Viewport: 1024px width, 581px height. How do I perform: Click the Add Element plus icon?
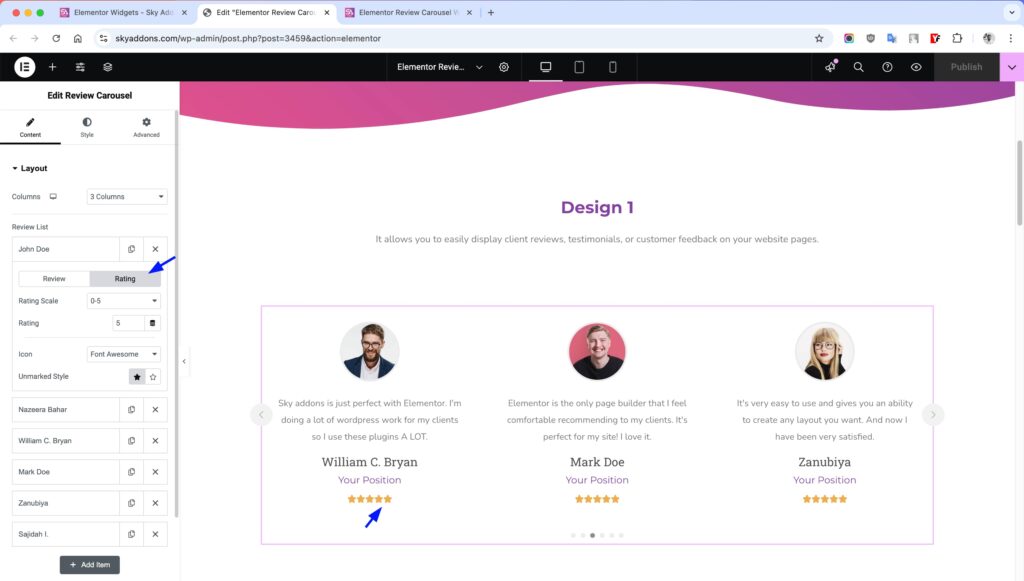point(52,67)
